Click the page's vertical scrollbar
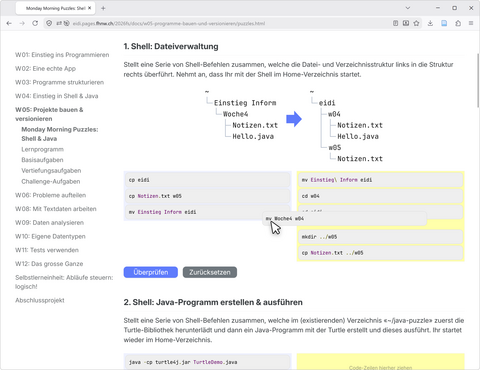Image resolution: width=480 pixels, height=370 pixels. pyautogui.click(x=478, y=80)
